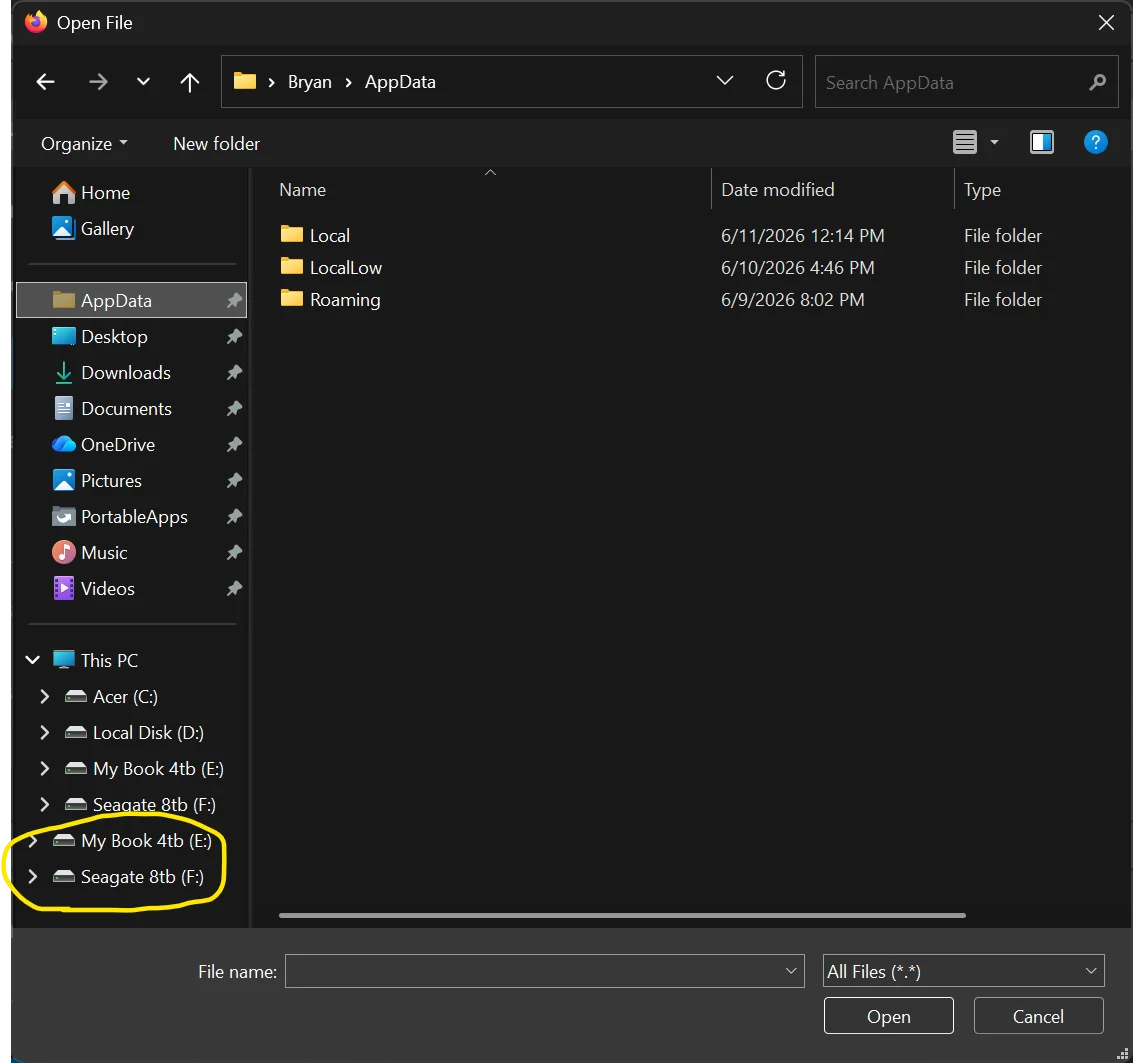Go up one folder level
Viewport: 1133px width, 1063px height.
pyautogui.click(x=189, y=82)
